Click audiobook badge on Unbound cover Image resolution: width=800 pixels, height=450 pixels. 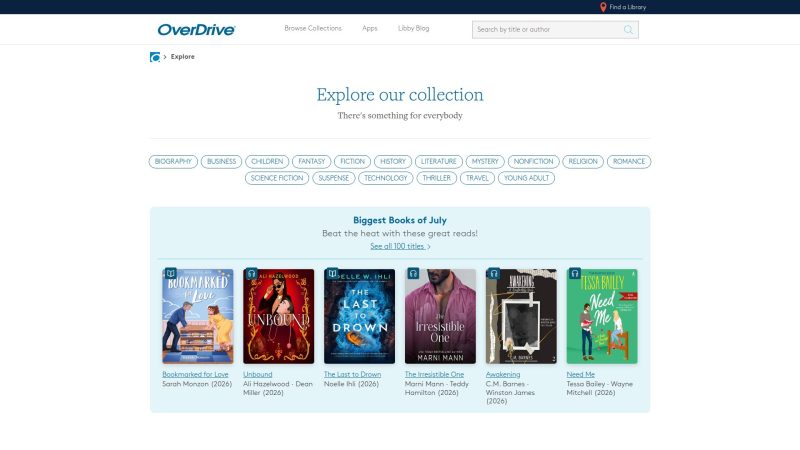(252, 273)
